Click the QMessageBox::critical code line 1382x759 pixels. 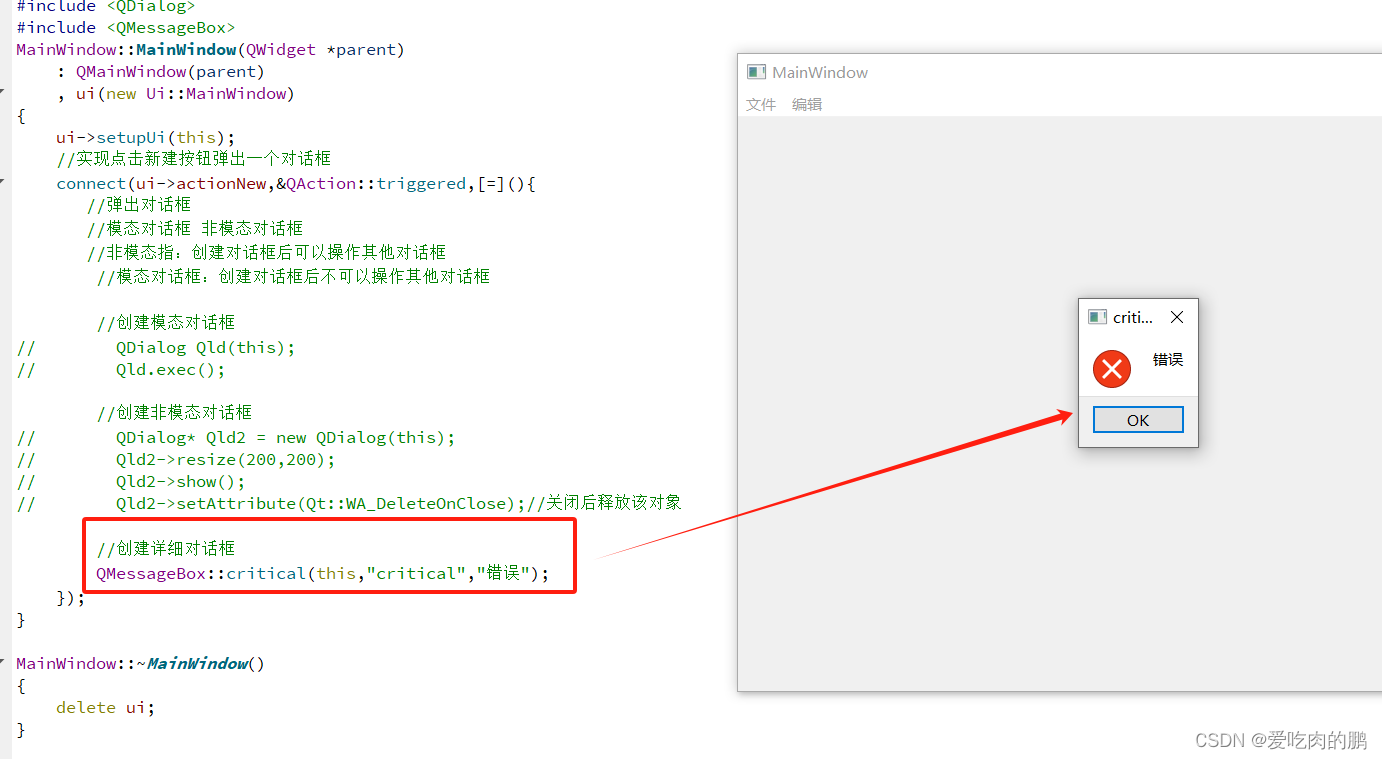pyautogui.click(x=323, y=573)
